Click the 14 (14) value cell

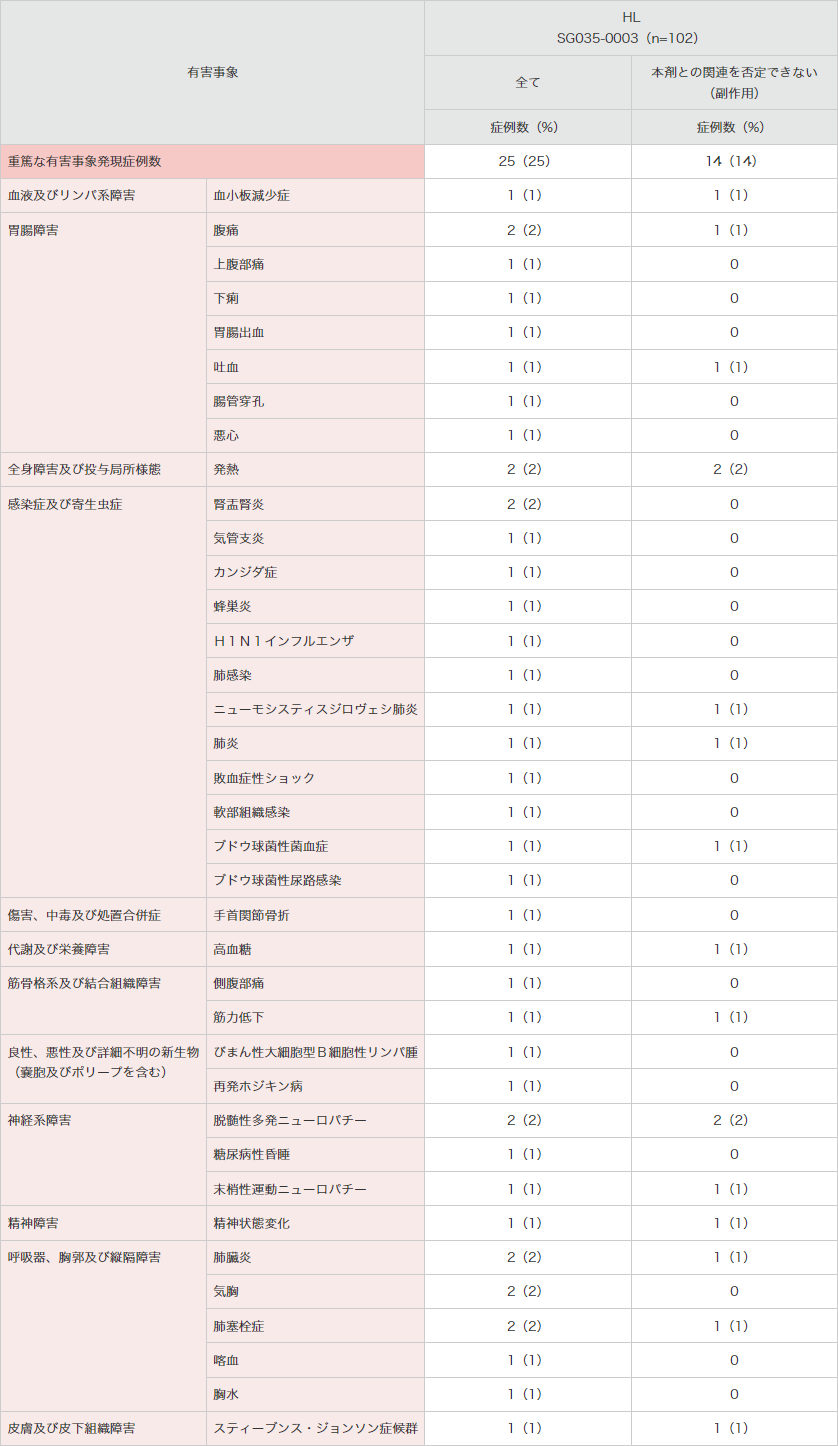point(734,161)
